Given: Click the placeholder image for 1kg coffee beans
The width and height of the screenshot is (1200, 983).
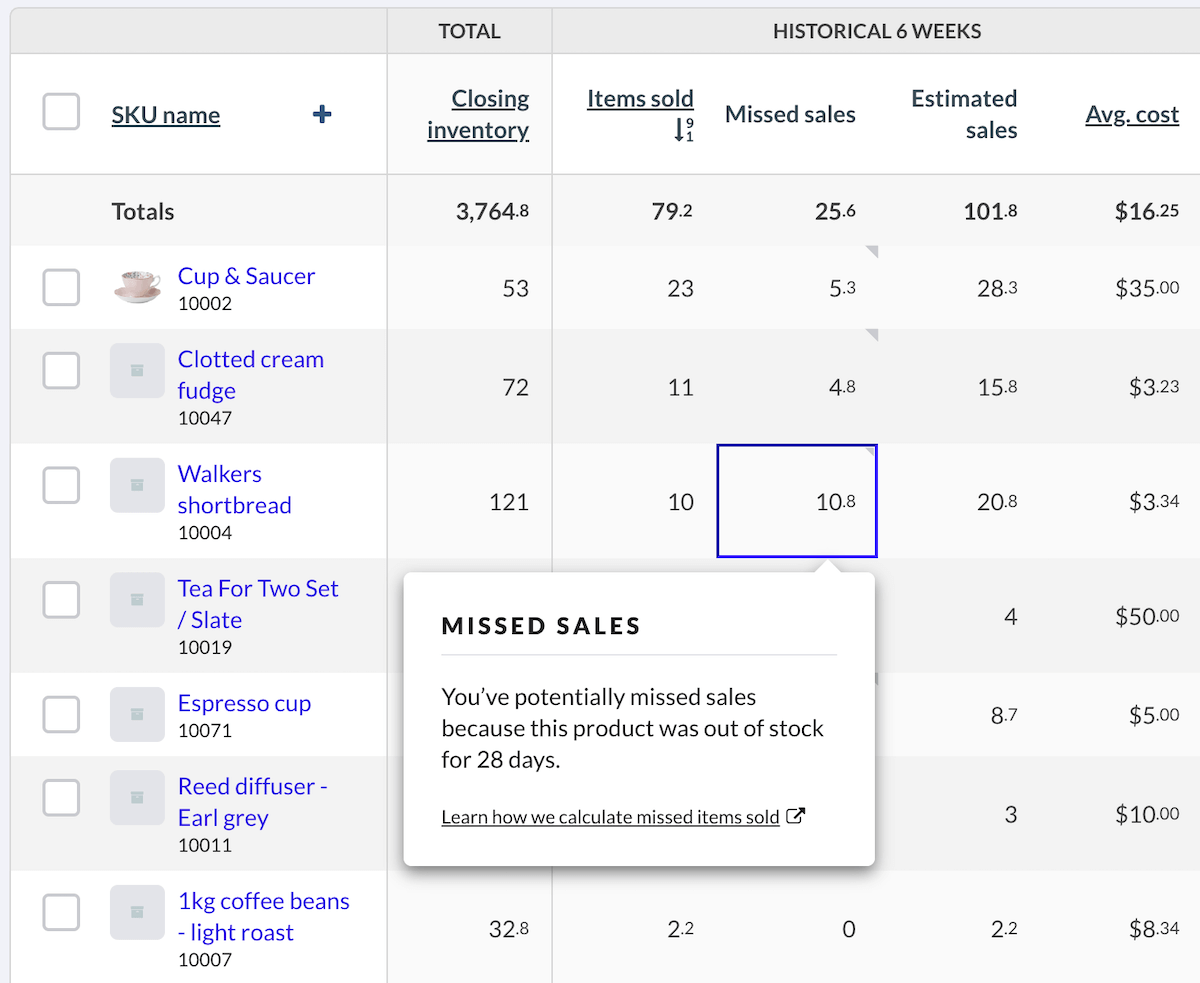Looking at the screenshot, I should pos(137,913).
